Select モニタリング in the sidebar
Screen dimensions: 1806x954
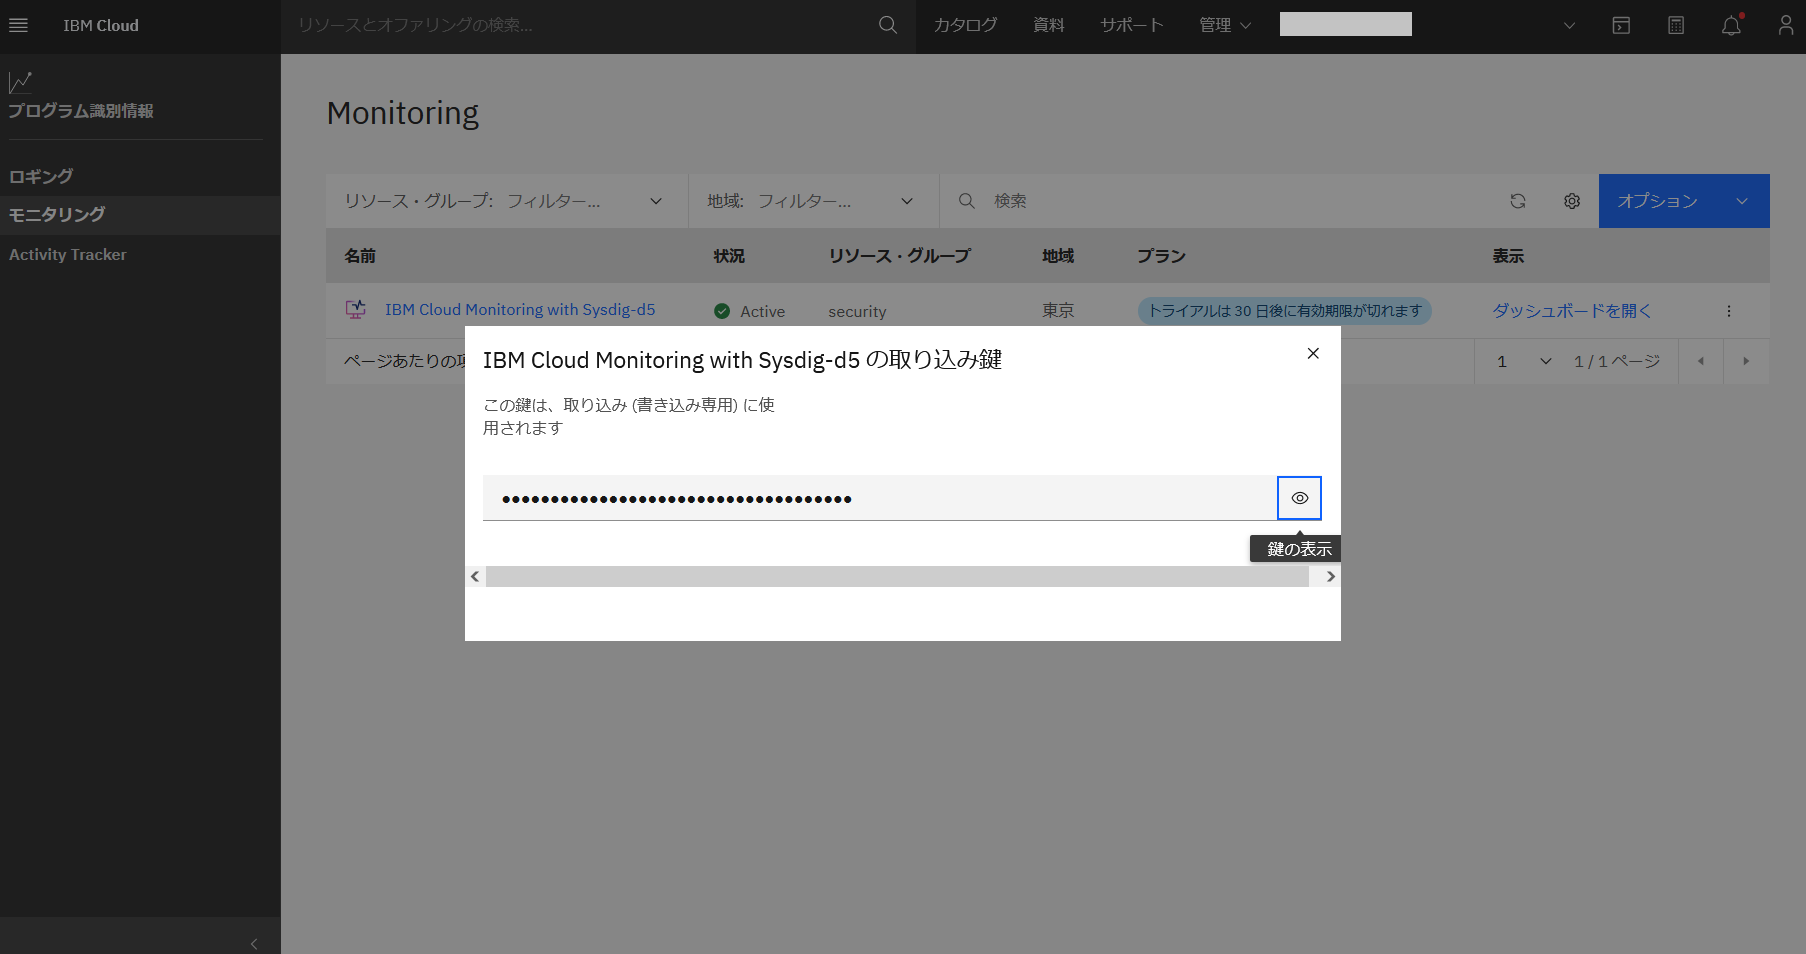(x=140, y=215)
